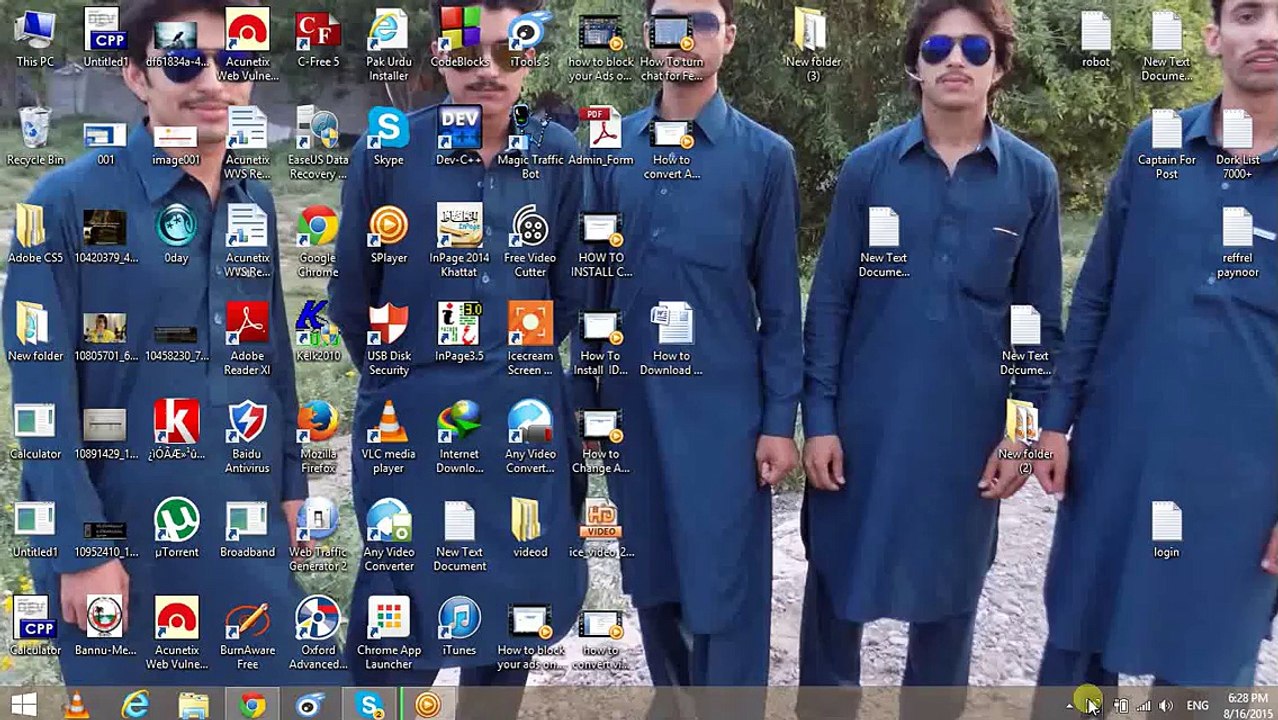The width and height of the screenshot is (1278, 720).
Task: Launch BurnAware Free shortcut
Action: click(247, 635)
